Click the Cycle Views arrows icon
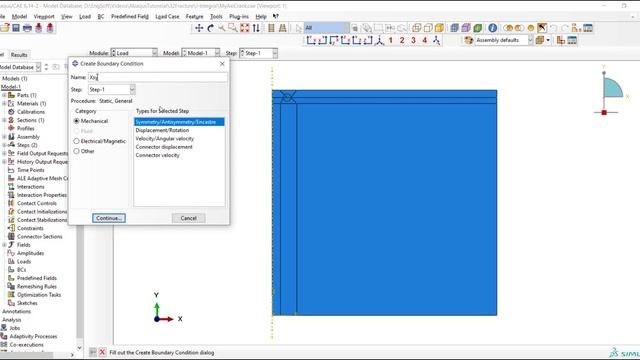 coord(256,28)
